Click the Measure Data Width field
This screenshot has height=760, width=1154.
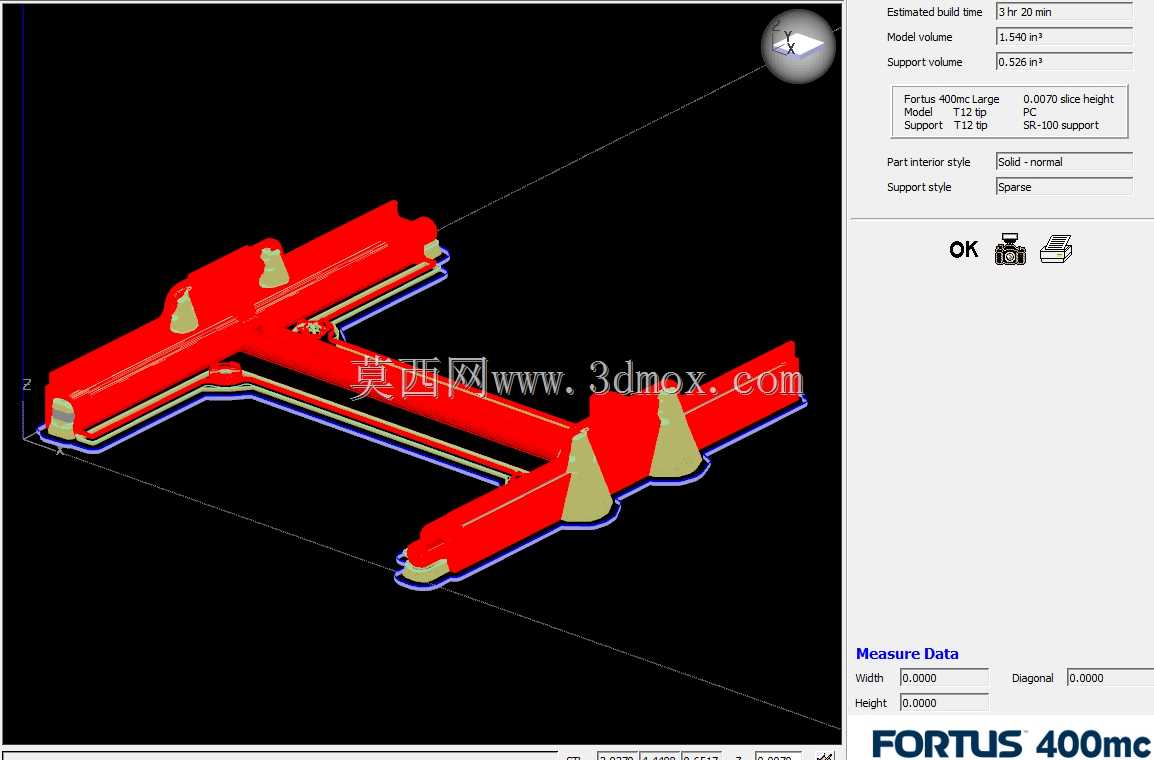coord(944,678)
